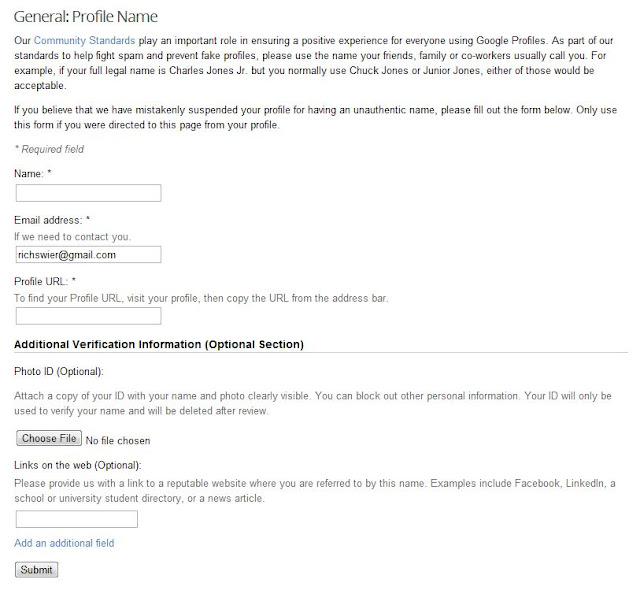Click the 'Required field' note
640x594 pixels.
click(x=49, y=149)
